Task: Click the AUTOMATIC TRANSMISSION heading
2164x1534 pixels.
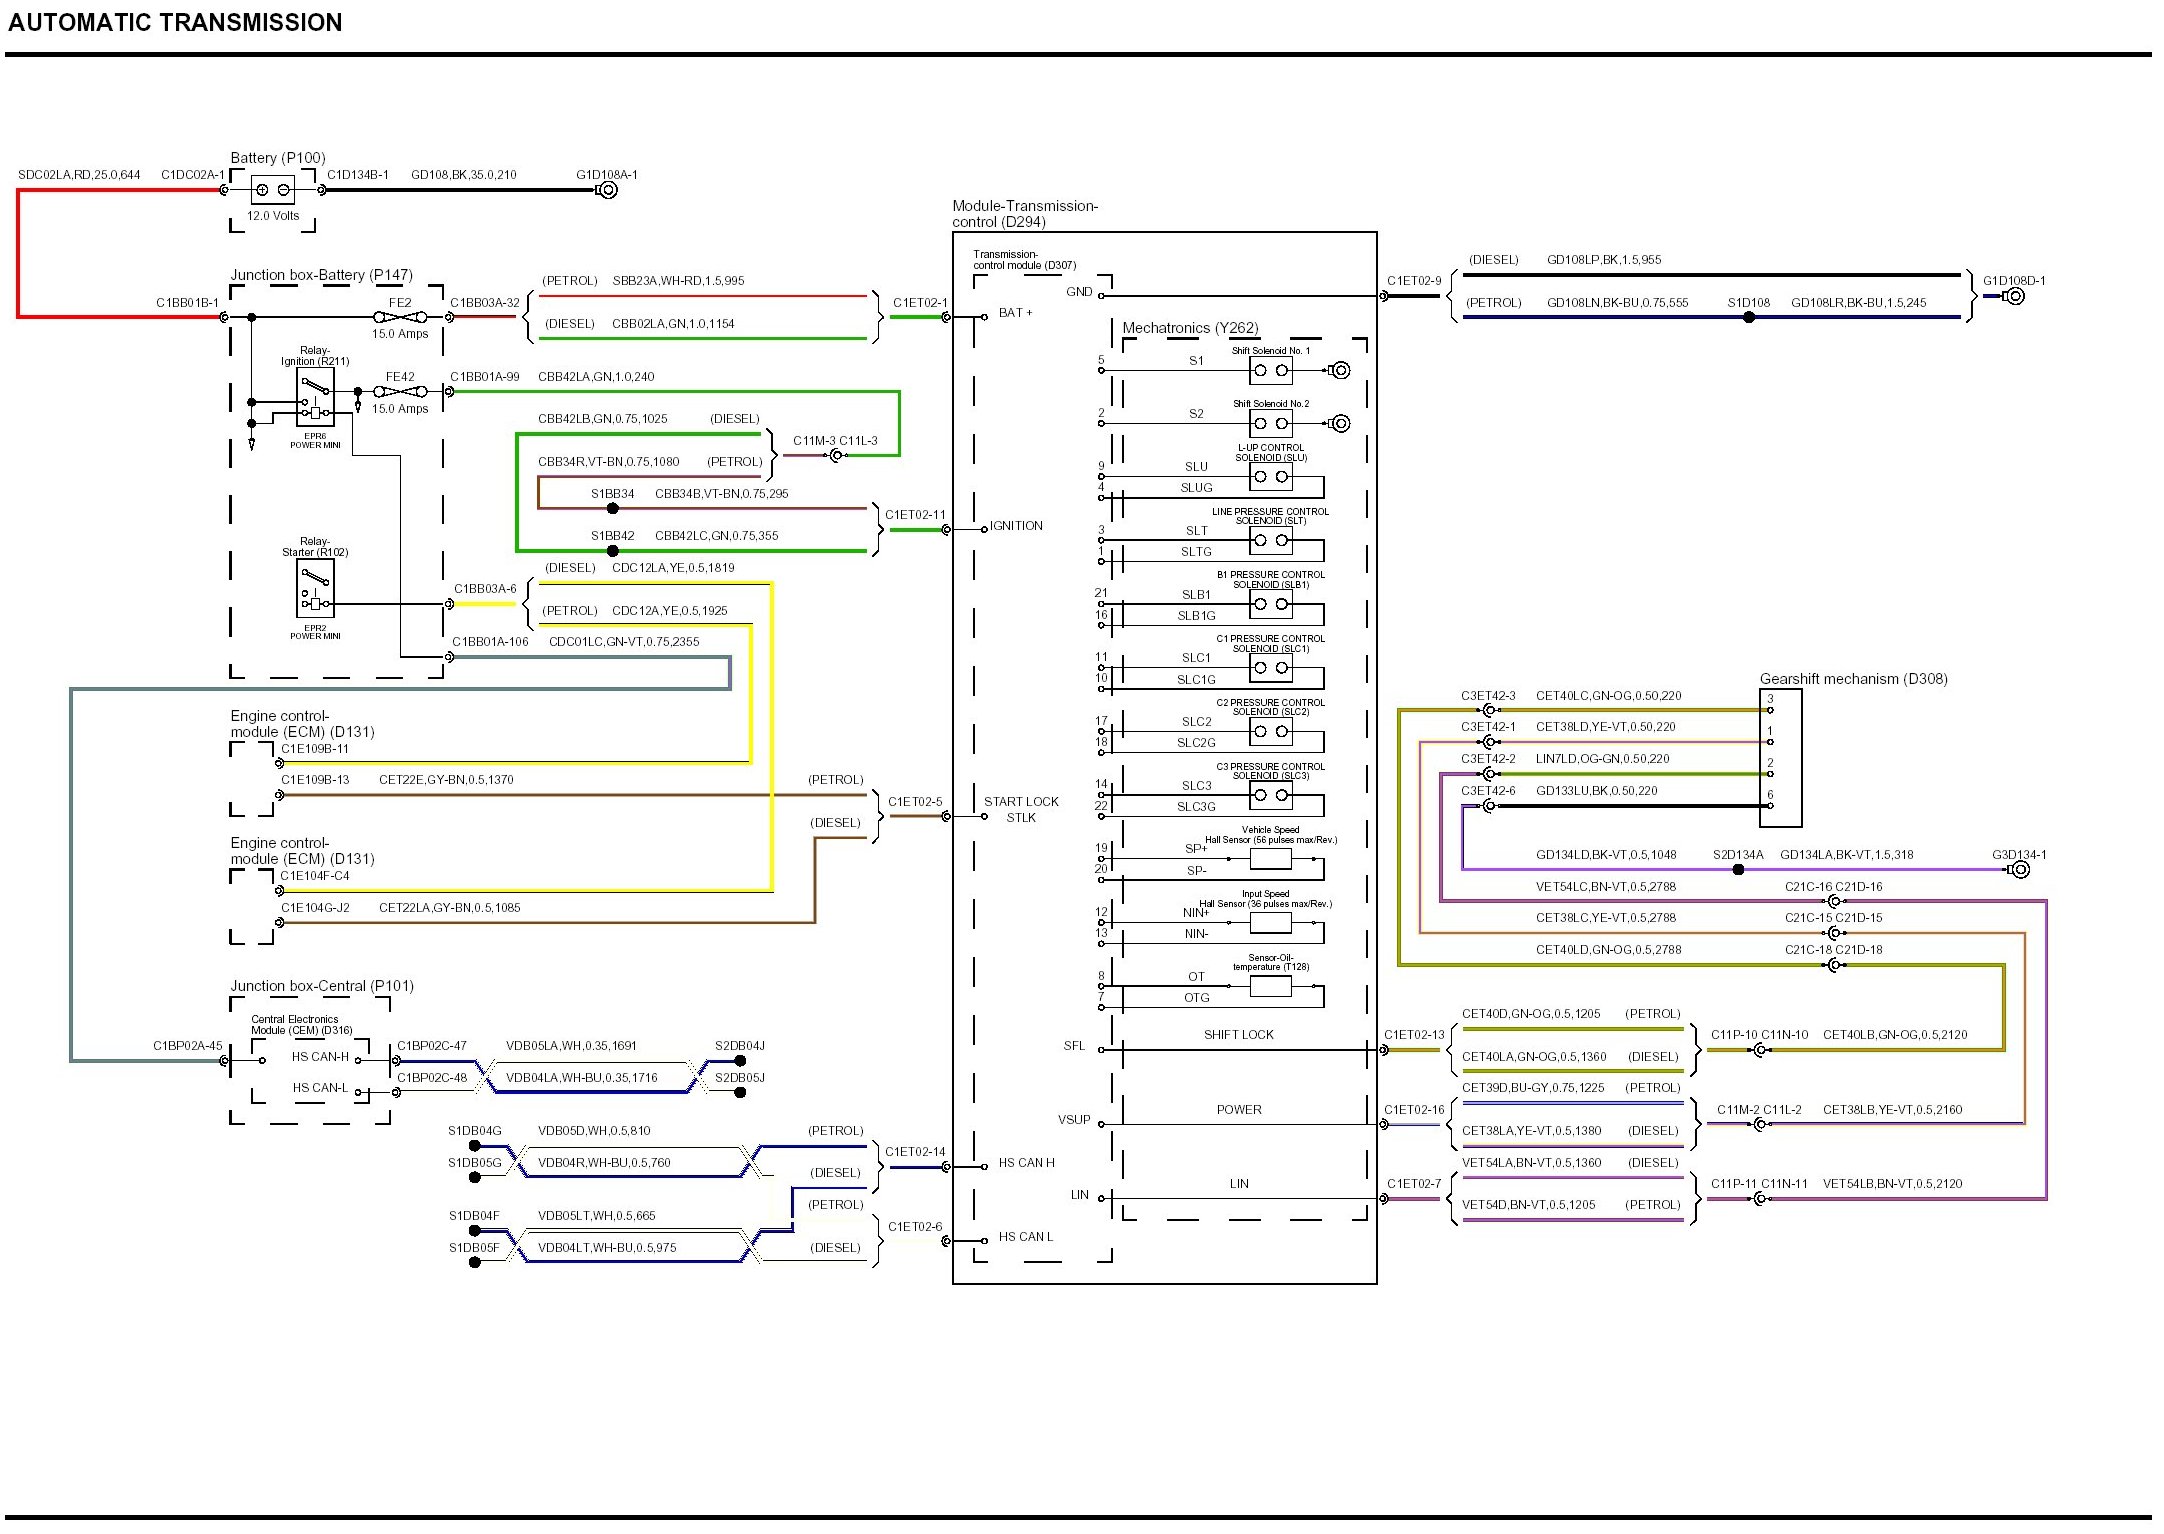Action: tap(175, 23)
